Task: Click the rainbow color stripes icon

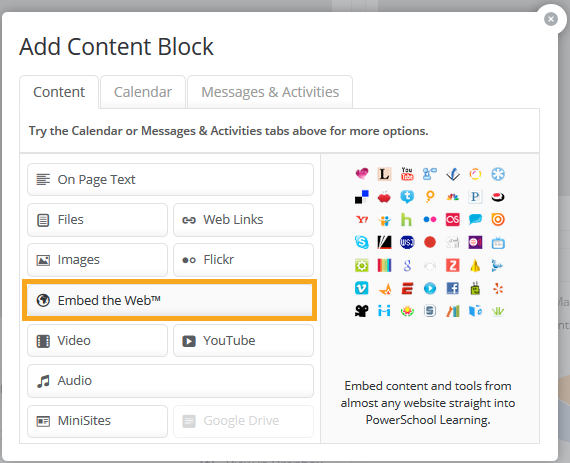Action: pos(384,265)
